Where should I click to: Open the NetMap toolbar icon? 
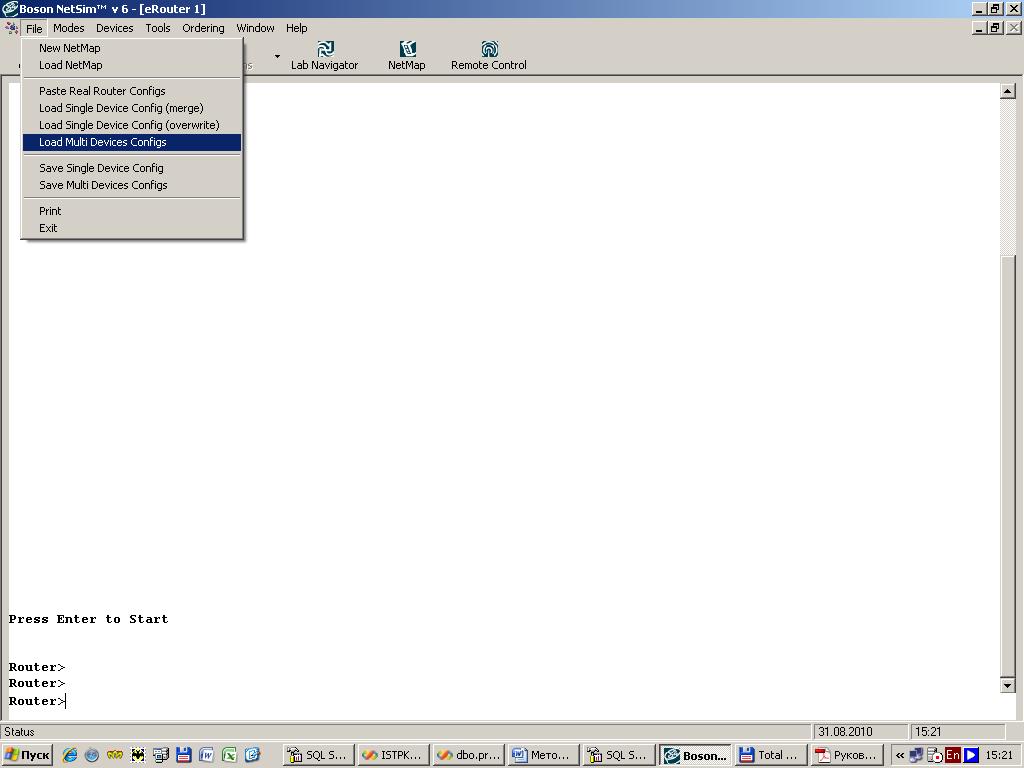[406, 56]
